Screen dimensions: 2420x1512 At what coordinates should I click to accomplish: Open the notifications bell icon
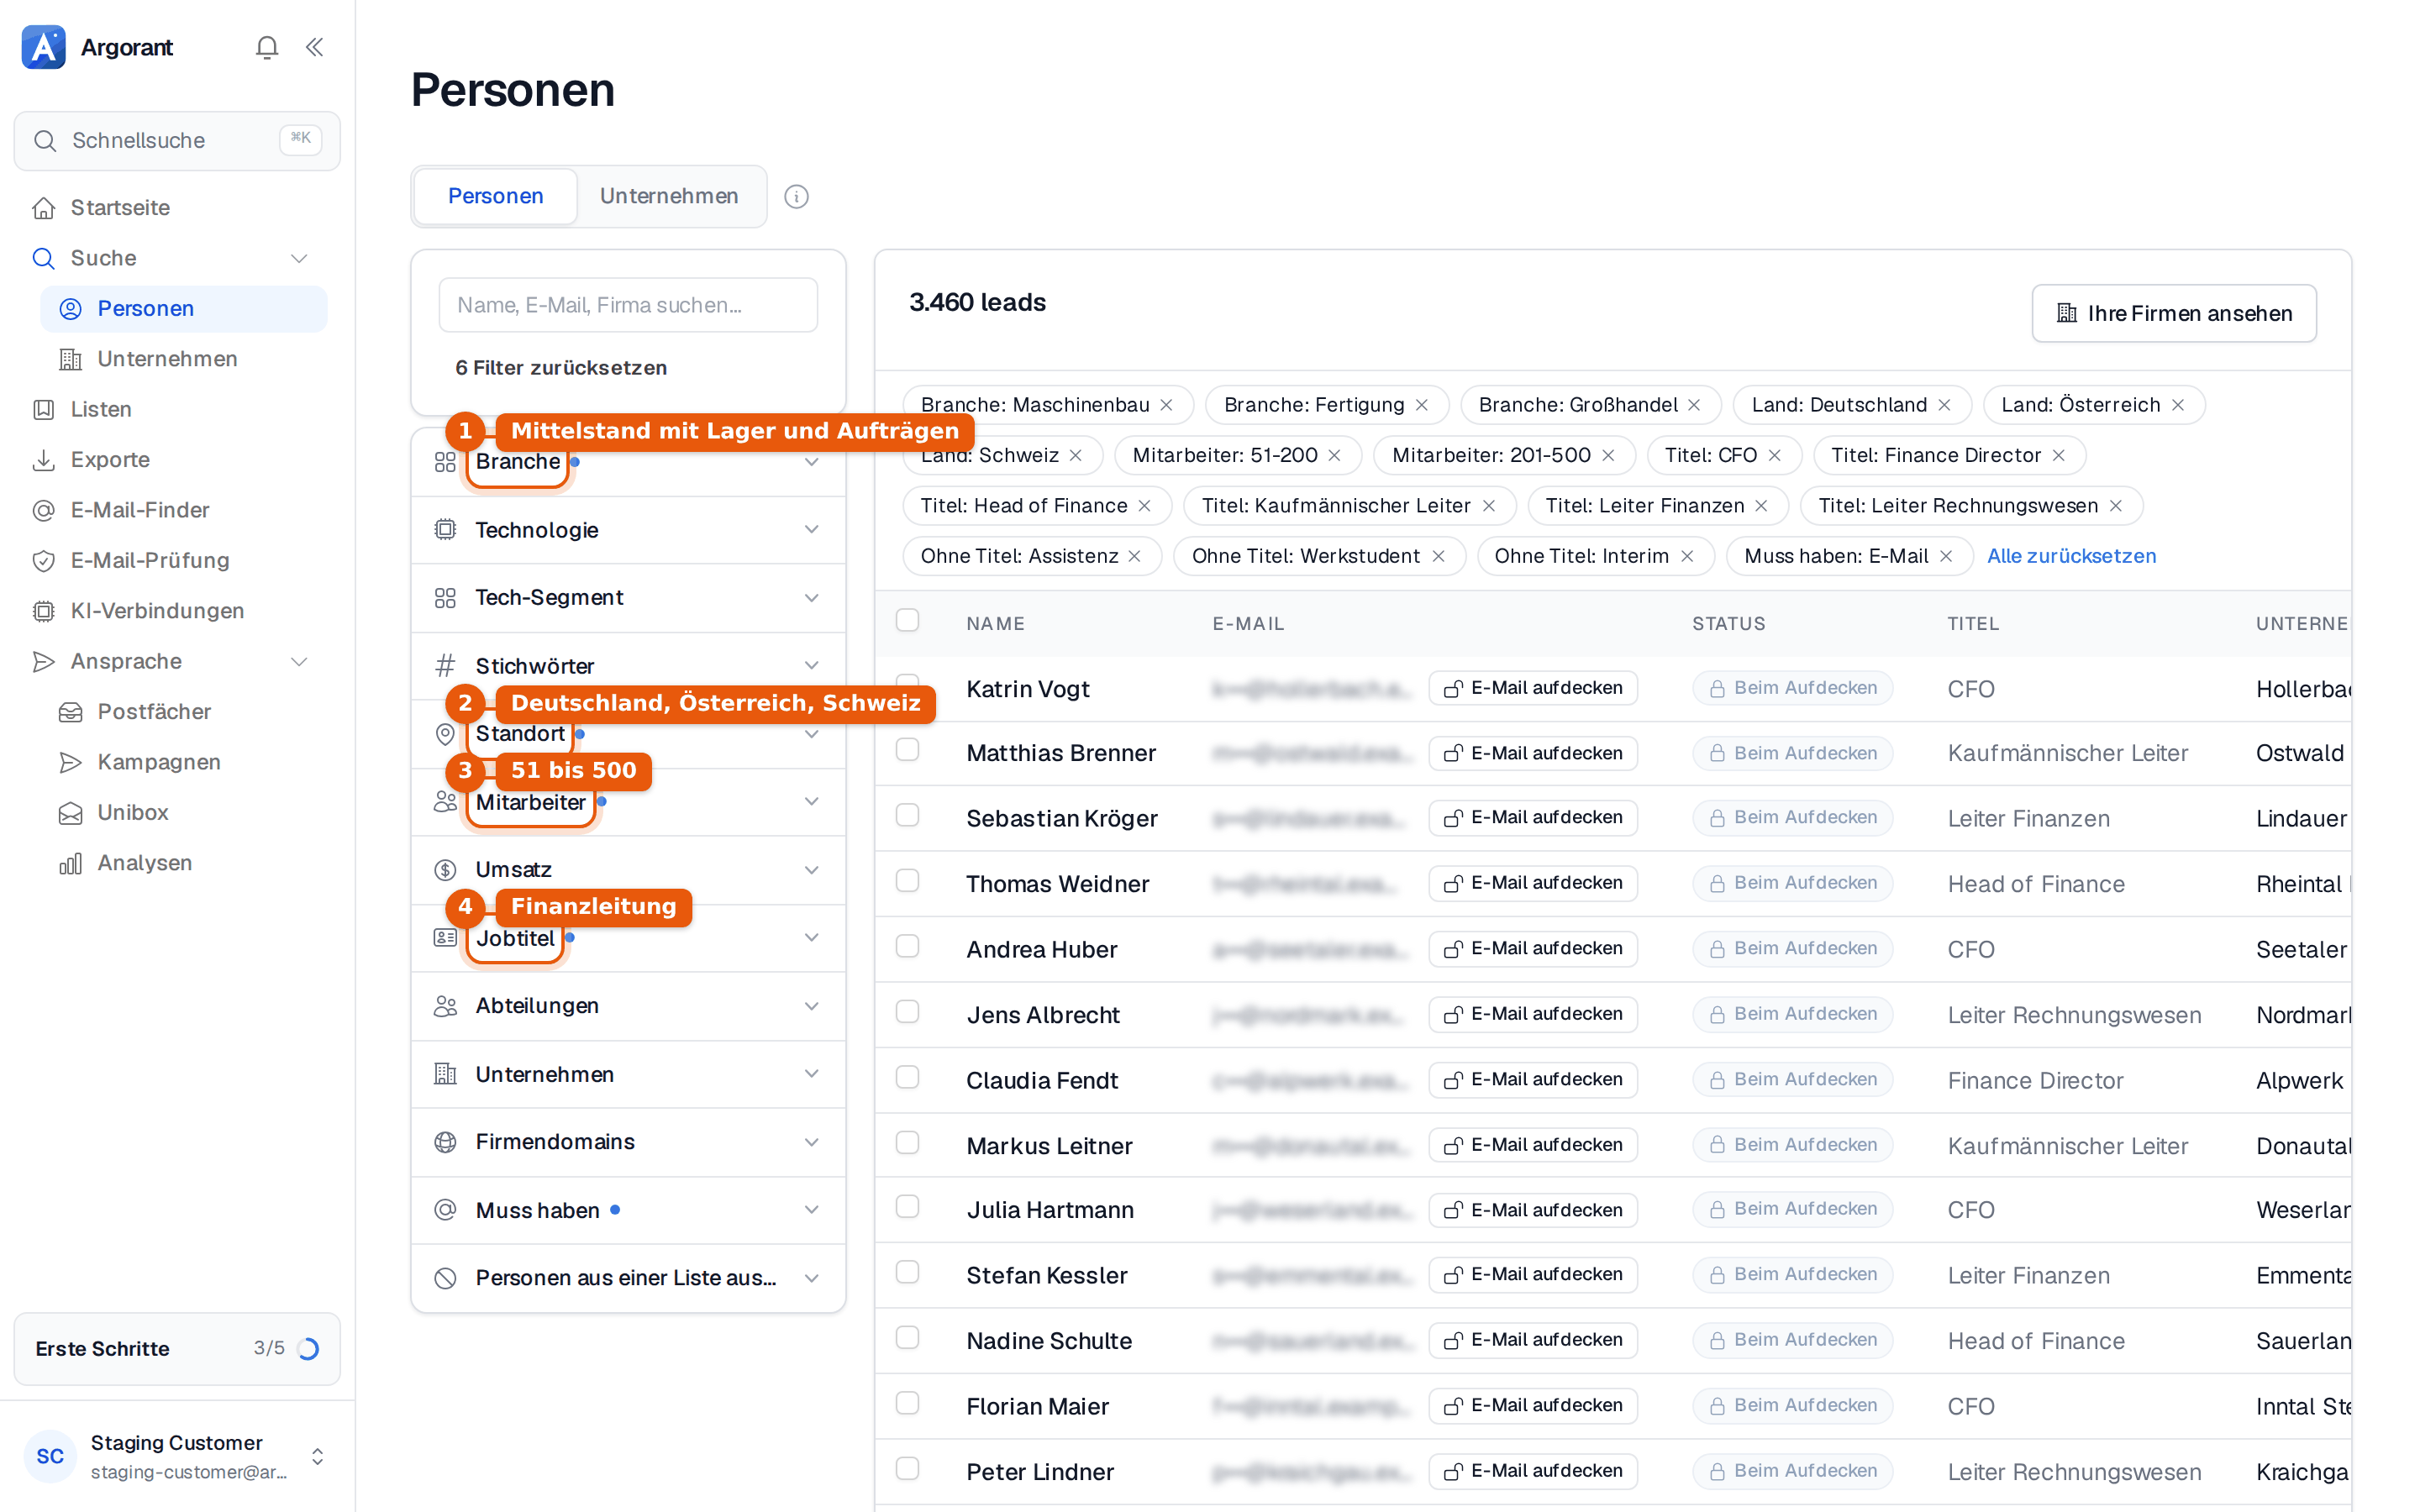click(266, 47)
